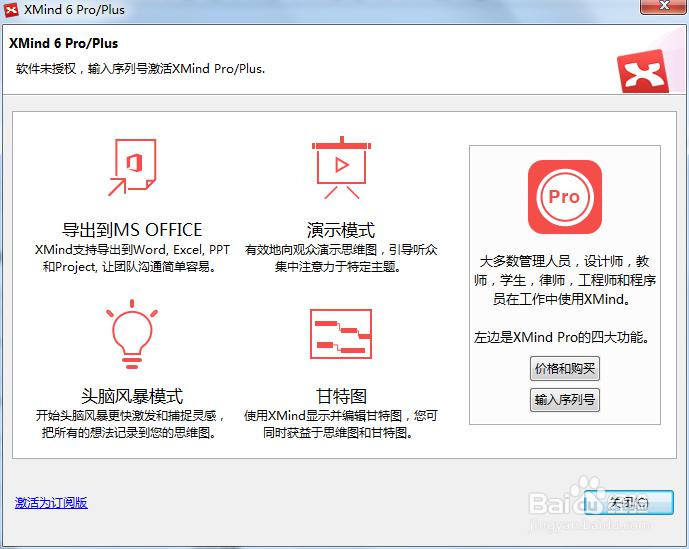The width and height of the screenshot is (689, 549).
Task: Click the 头脑风暴模式 heading
Action: tap(132, 396)
